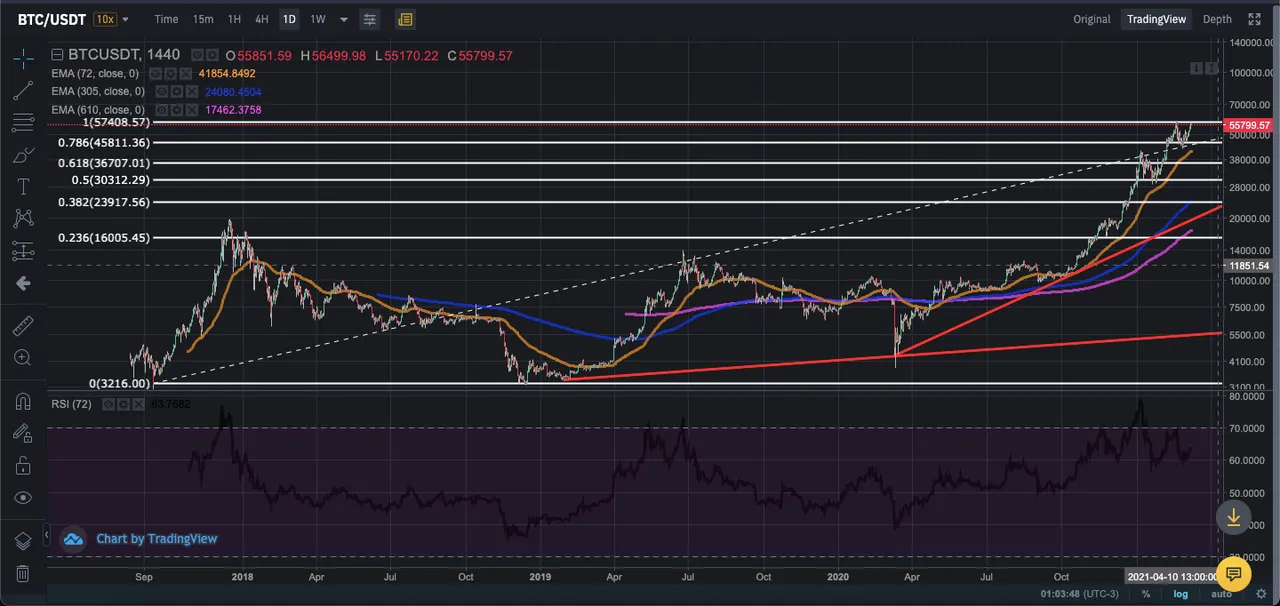Open the yellow chat support bubble
Screen dimensions: 1280x606
tap(1233, 574)
